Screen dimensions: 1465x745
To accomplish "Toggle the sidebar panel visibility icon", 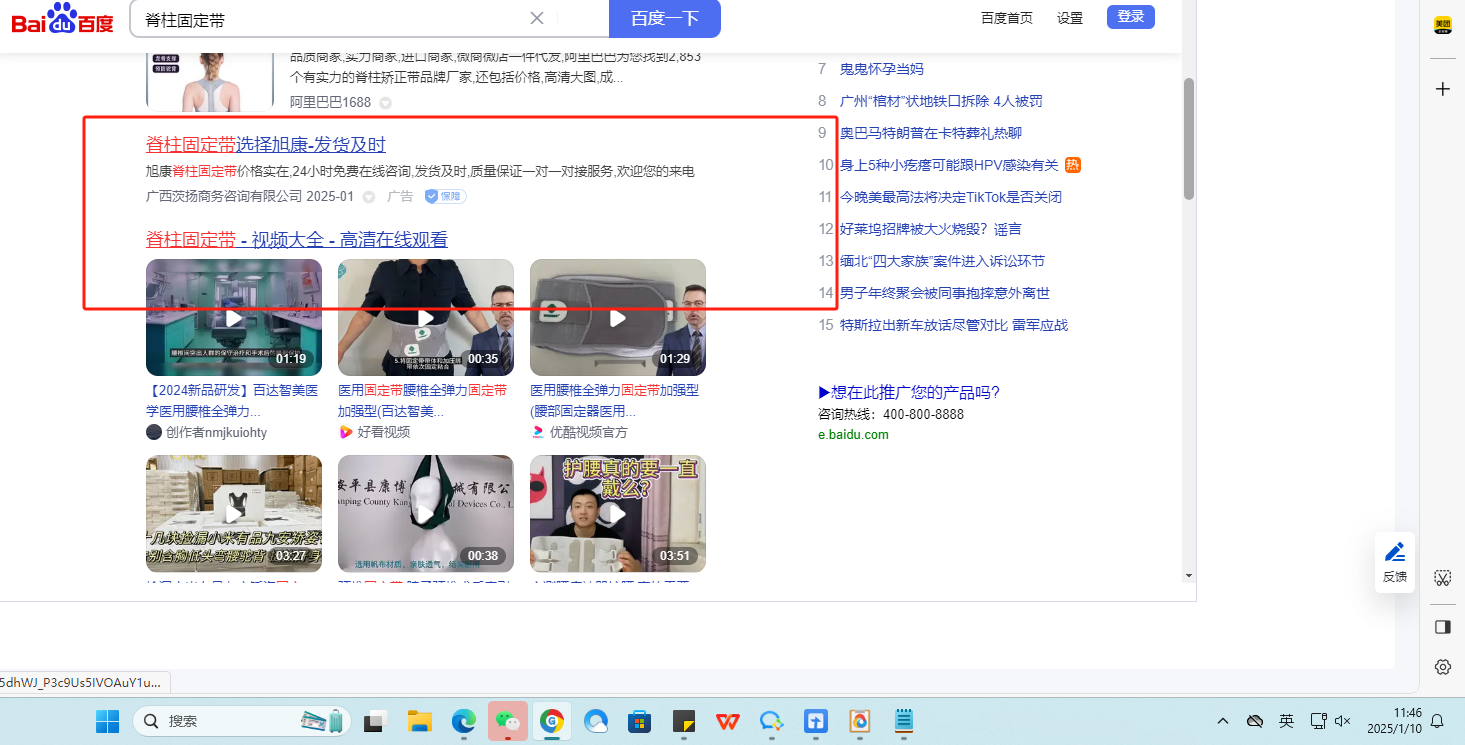I will [1442, 626].
